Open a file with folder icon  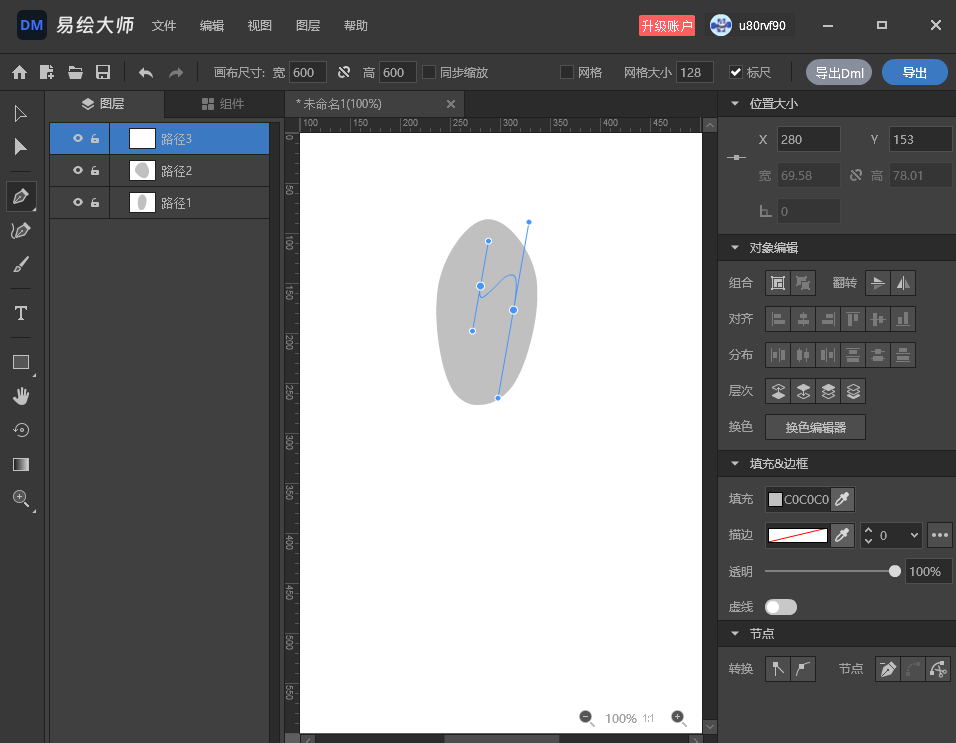pos(75,73)
